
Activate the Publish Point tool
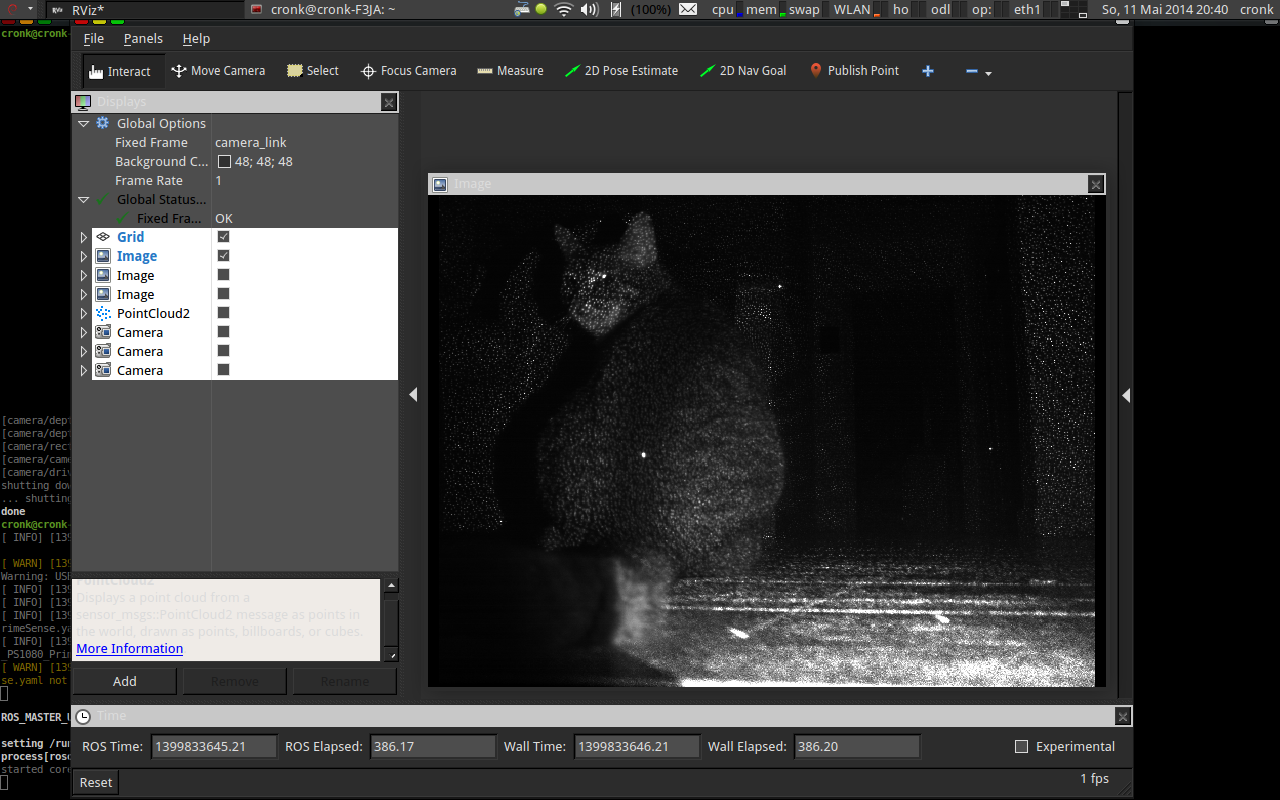854,71
